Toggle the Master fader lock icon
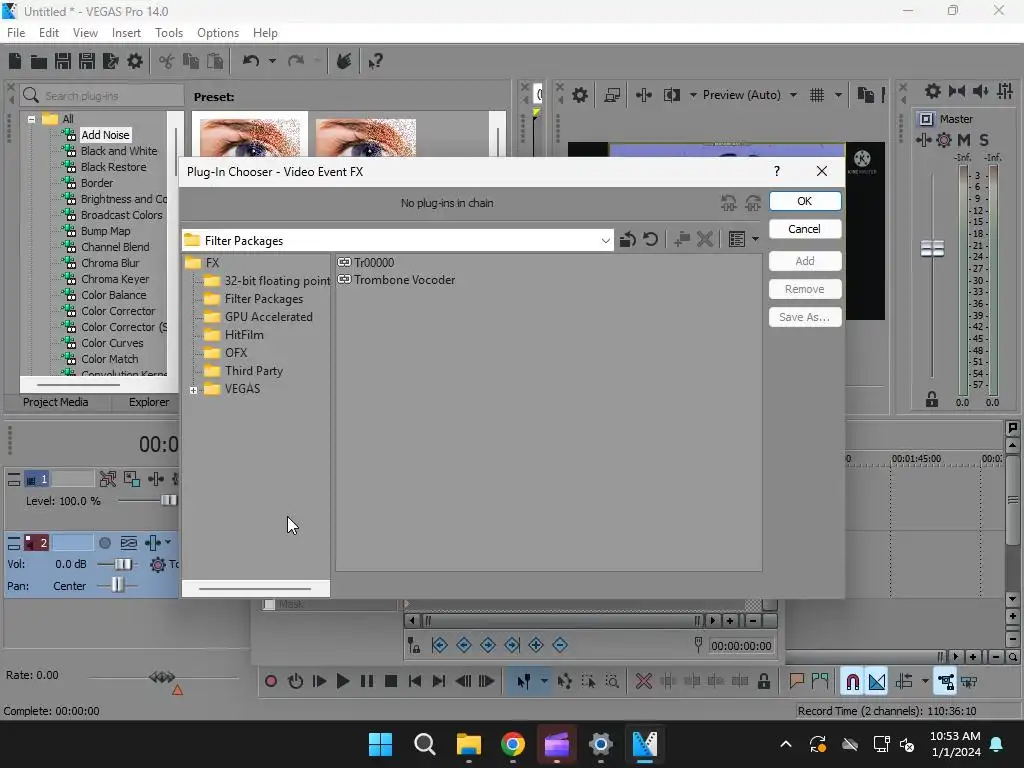 932,400
